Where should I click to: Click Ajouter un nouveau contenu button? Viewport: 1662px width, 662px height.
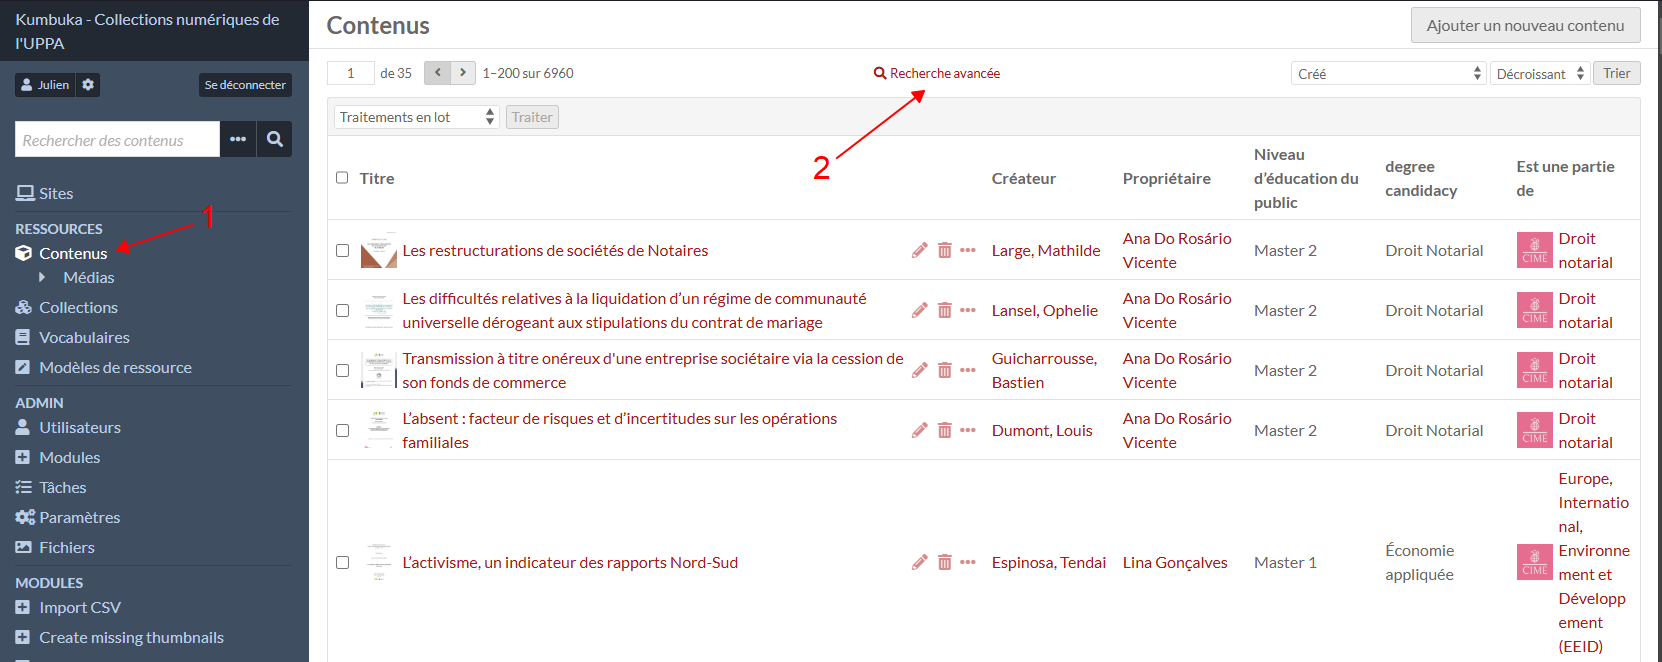pyautogui.click(x=1525, y=26)
